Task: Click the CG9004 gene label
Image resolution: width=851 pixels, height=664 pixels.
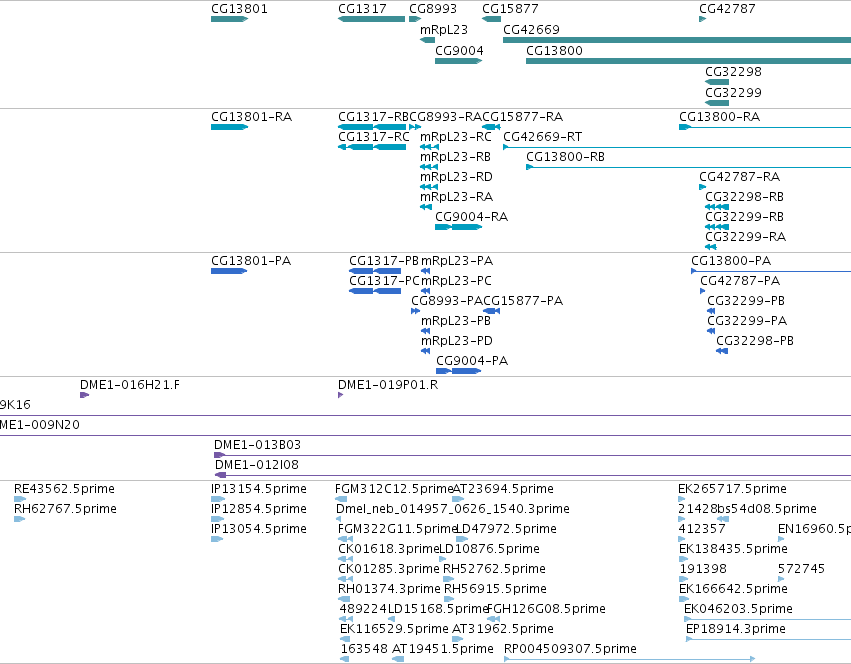Action: (x=459, y=50)
